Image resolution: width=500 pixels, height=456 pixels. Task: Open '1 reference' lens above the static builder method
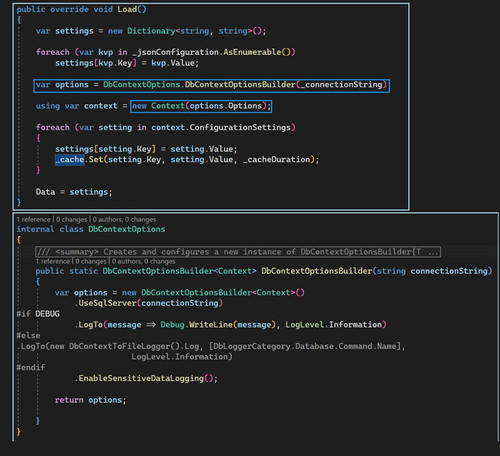click(53, 261)
